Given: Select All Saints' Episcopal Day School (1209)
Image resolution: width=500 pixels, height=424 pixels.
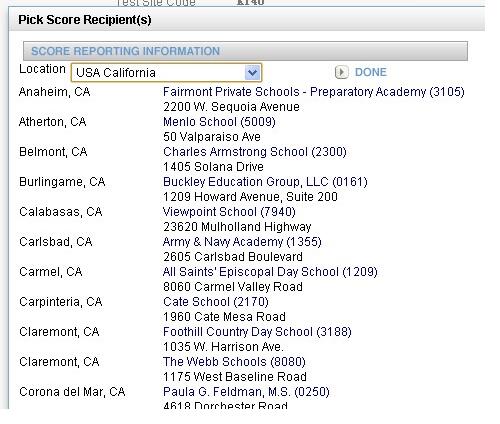Looking at the screenshot, I should (270, 272).
